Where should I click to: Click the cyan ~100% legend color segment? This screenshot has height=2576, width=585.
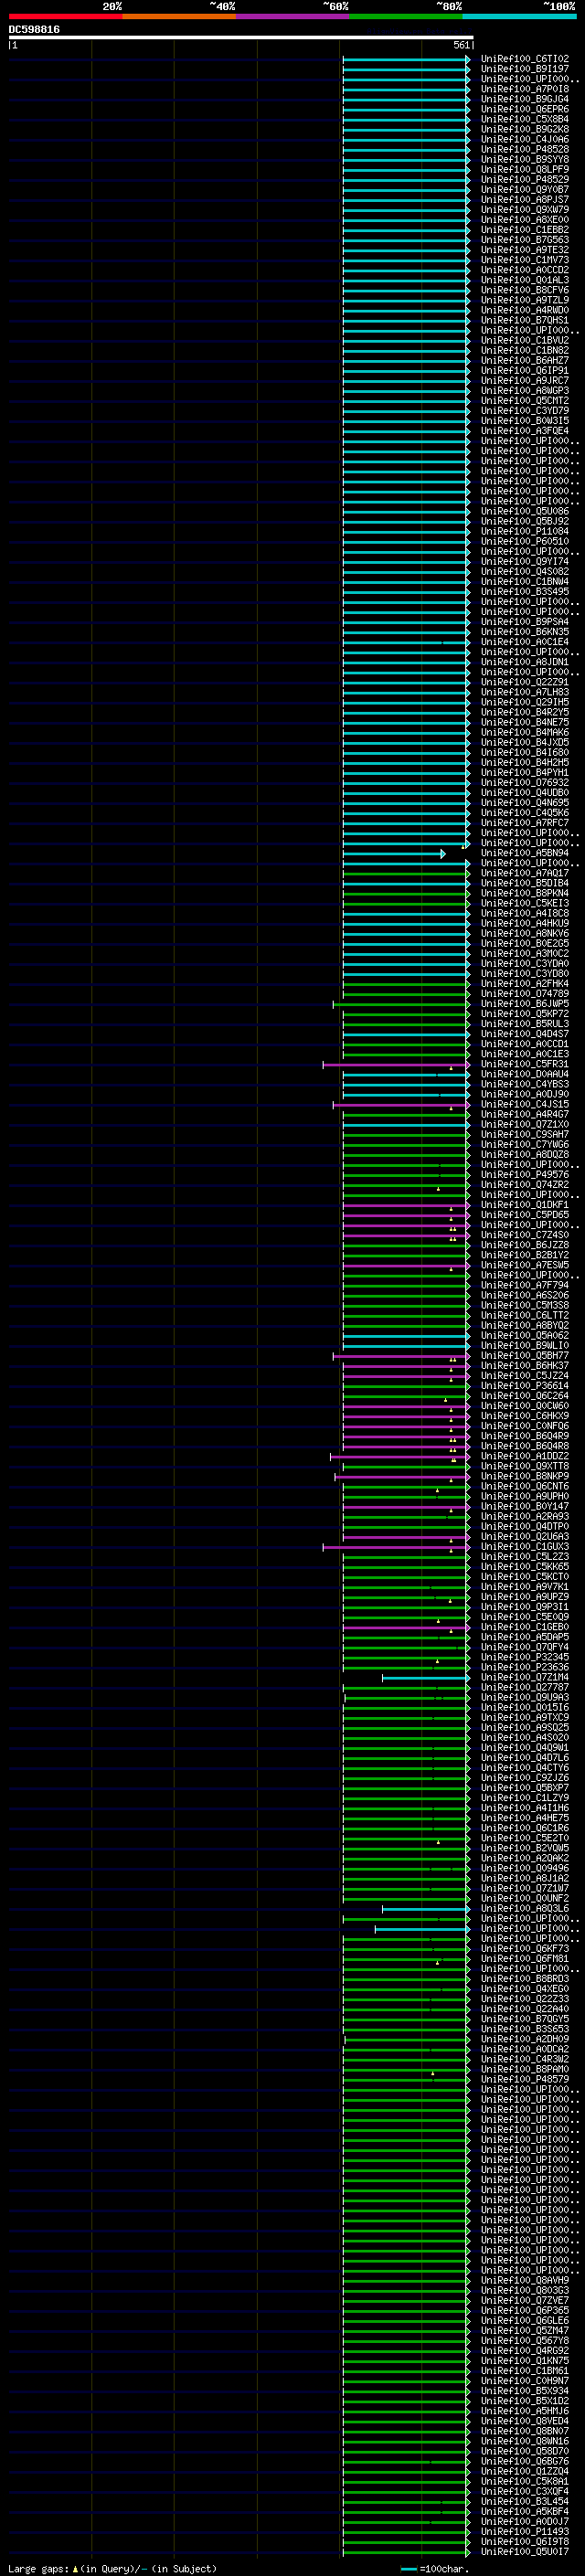pos(519,16)
